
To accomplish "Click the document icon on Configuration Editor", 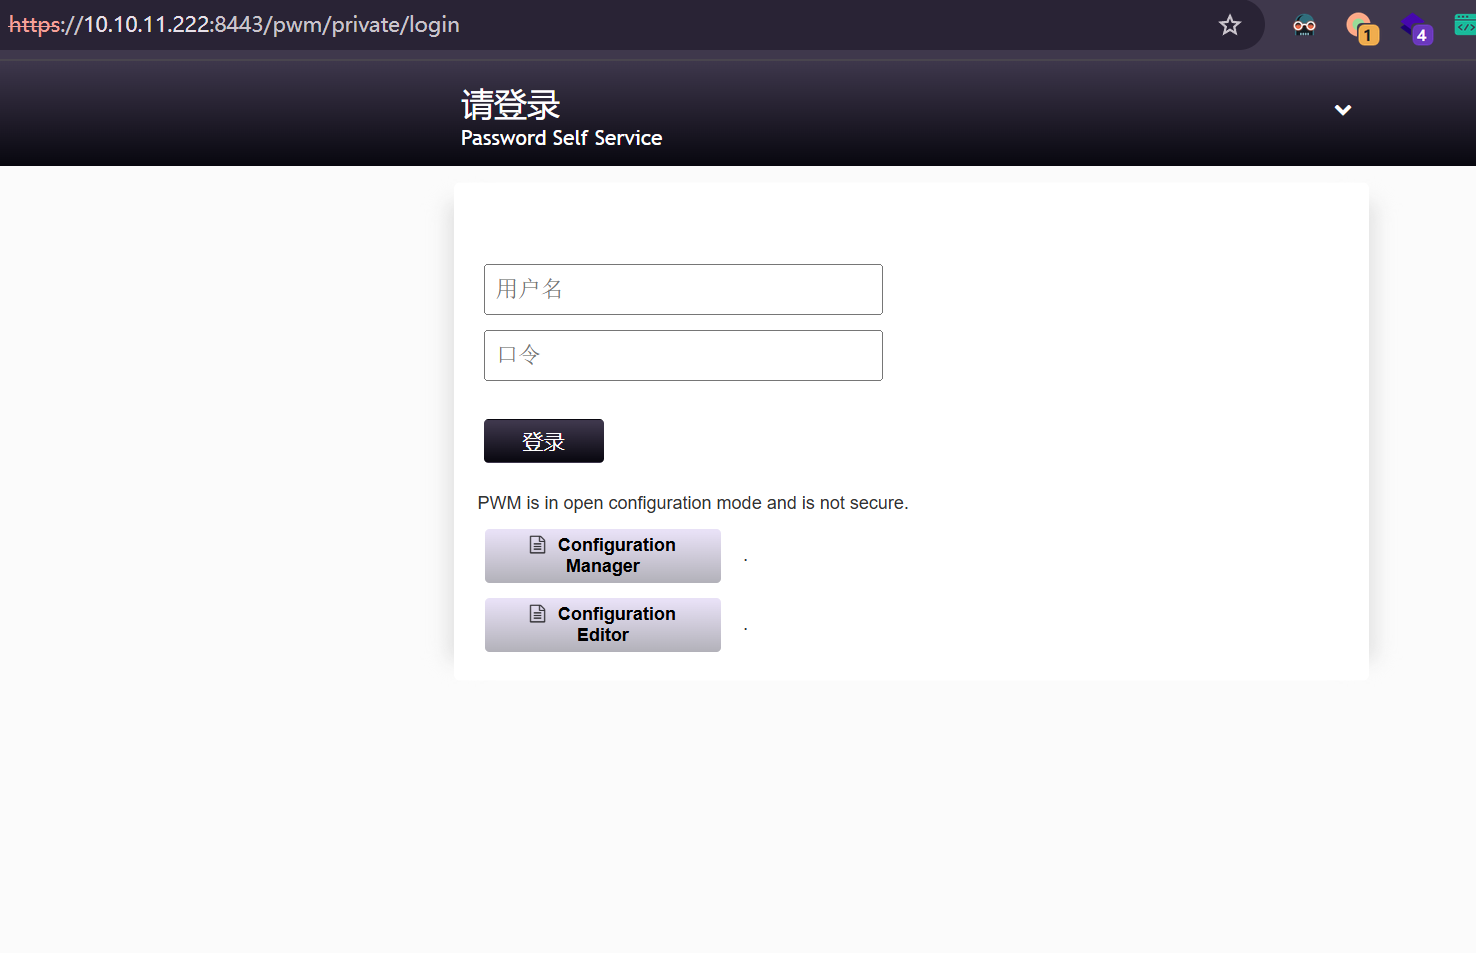I will click(538, 613).
